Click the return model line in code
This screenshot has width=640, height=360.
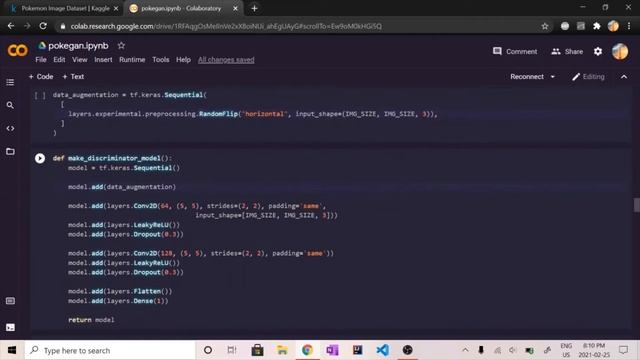[x=91, y=320]
